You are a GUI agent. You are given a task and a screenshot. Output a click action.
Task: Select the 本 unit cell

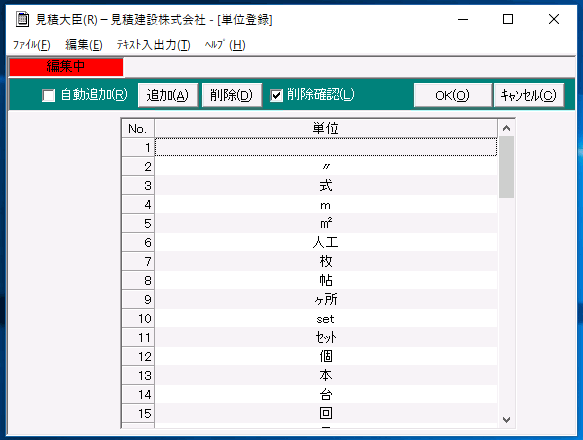pyautogui.click(x=326, y=375)
